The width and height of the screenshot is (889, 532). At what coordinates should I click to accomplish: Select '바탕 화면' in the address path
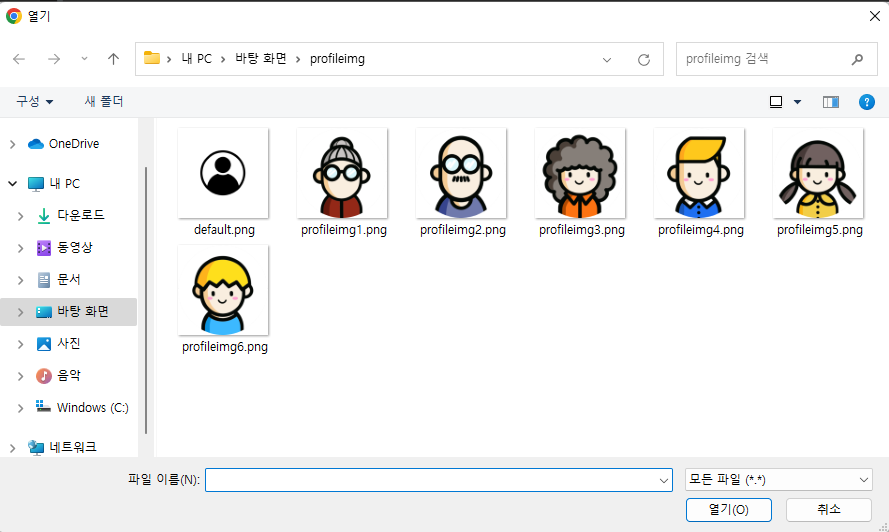pyautogui.click(x=261, y=58)
